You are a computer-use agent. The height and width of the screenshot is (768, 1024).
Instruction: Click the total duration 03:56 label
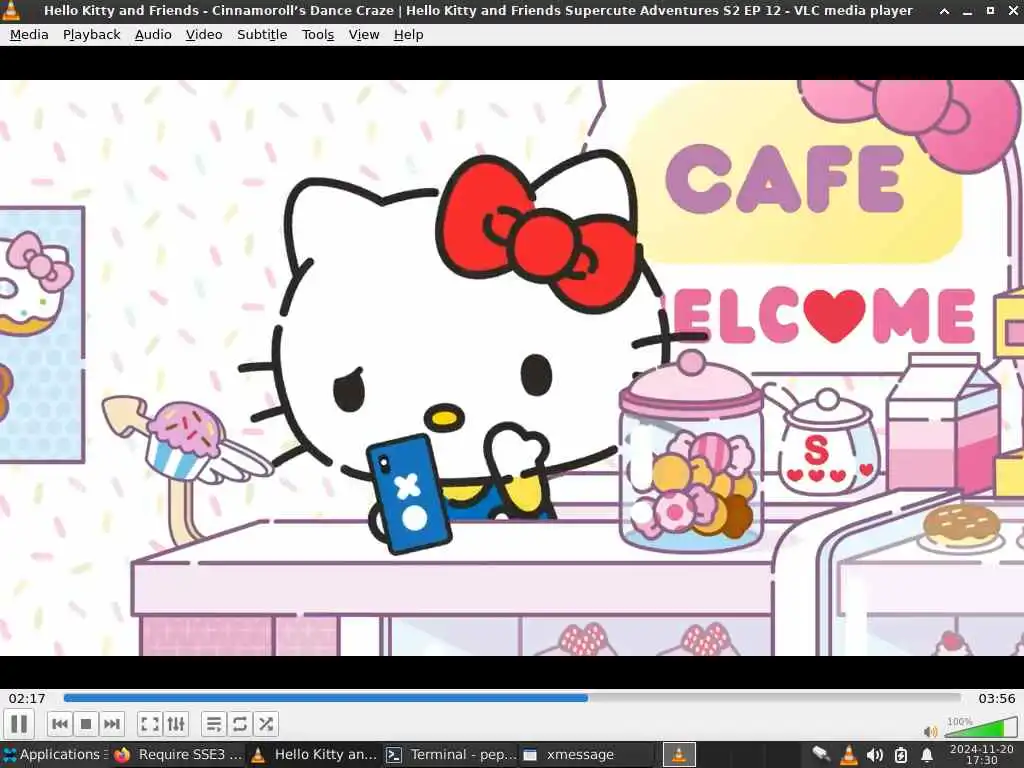point(997,698)
